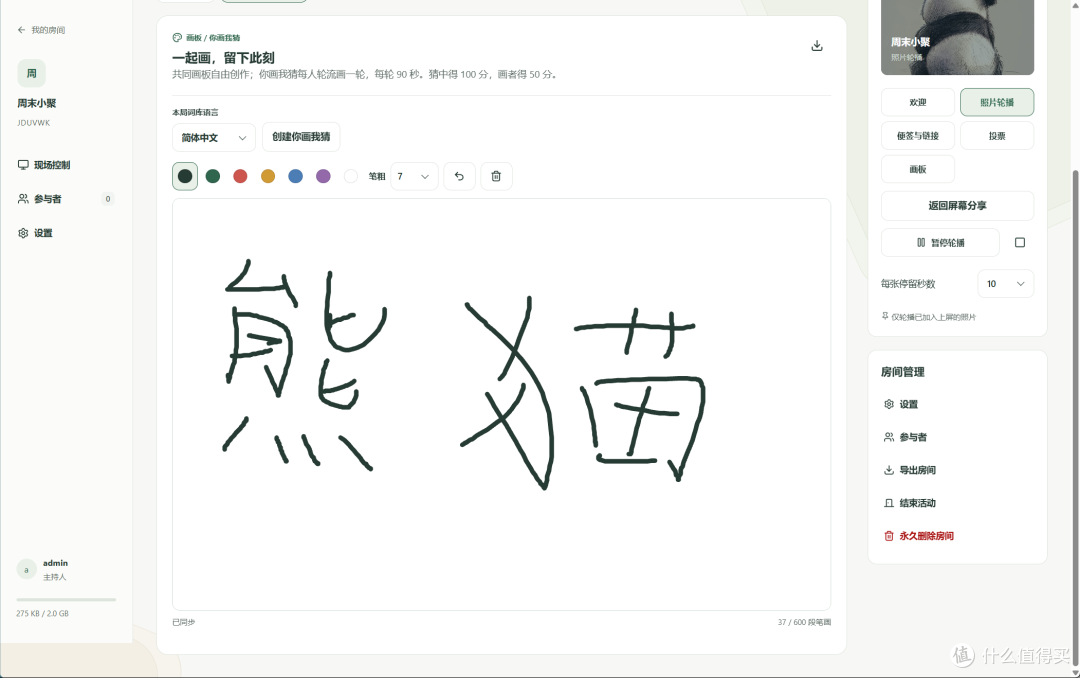The height and width of the screenshot is (678, 1080).
Task: Switch to the 画板 tab
Action: (917, 169)
